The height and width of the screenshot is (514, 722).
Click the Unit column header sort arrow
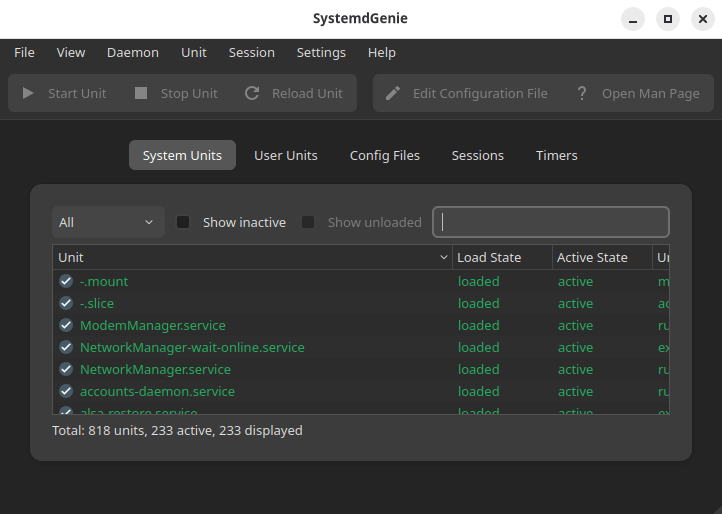pos(443,257)
